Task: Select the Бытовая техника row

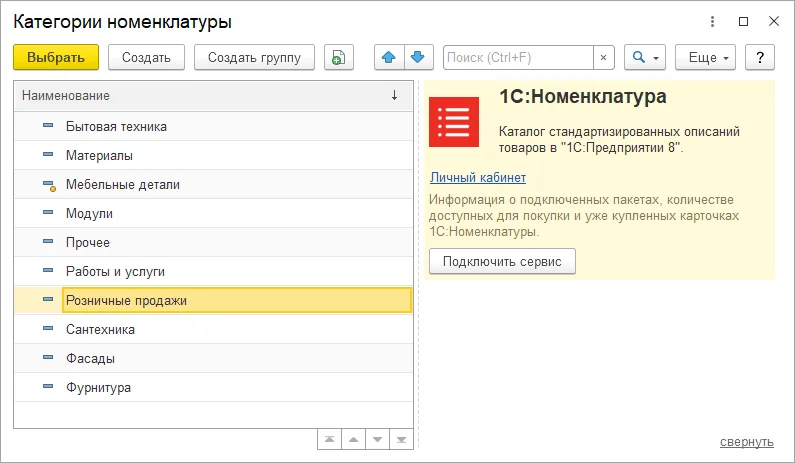Action: [213, 126]
